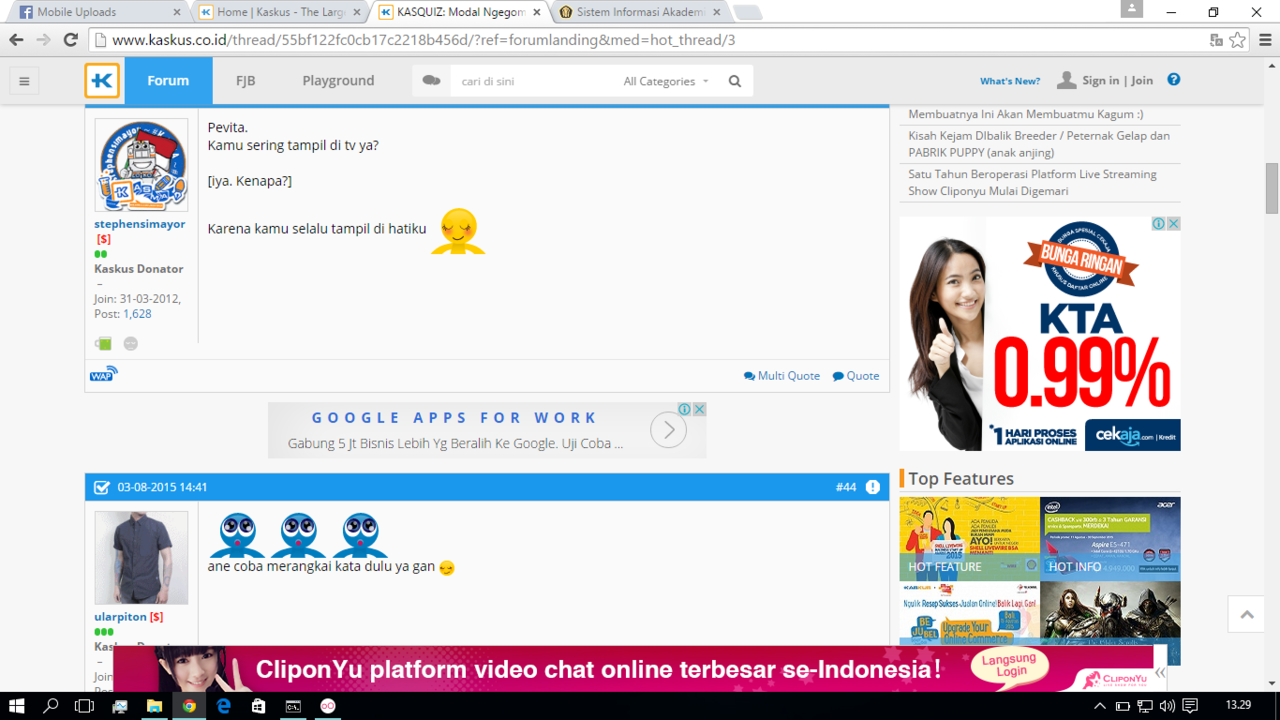Click the page vertical scrollbar thumb
The height and width of the screenshot is (720, 1280).
[x=1272, y=188]
